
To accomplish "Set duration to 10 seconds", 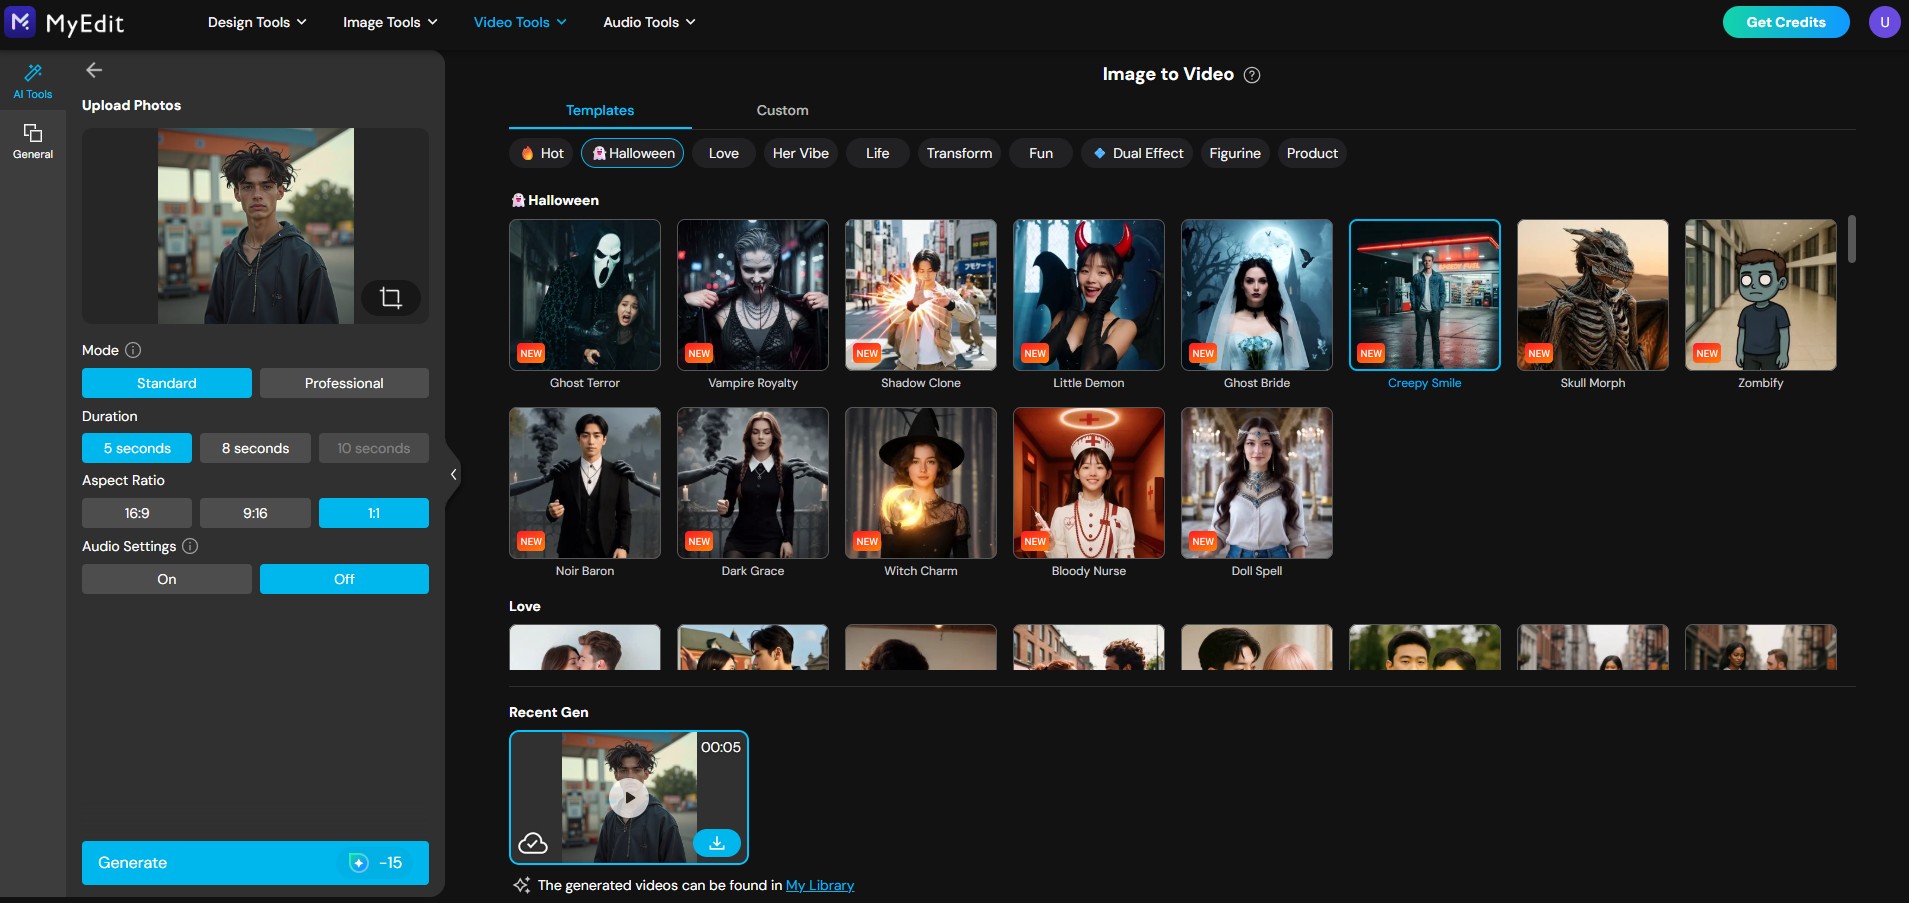I will pyautogui.click(x=374, y=448).
